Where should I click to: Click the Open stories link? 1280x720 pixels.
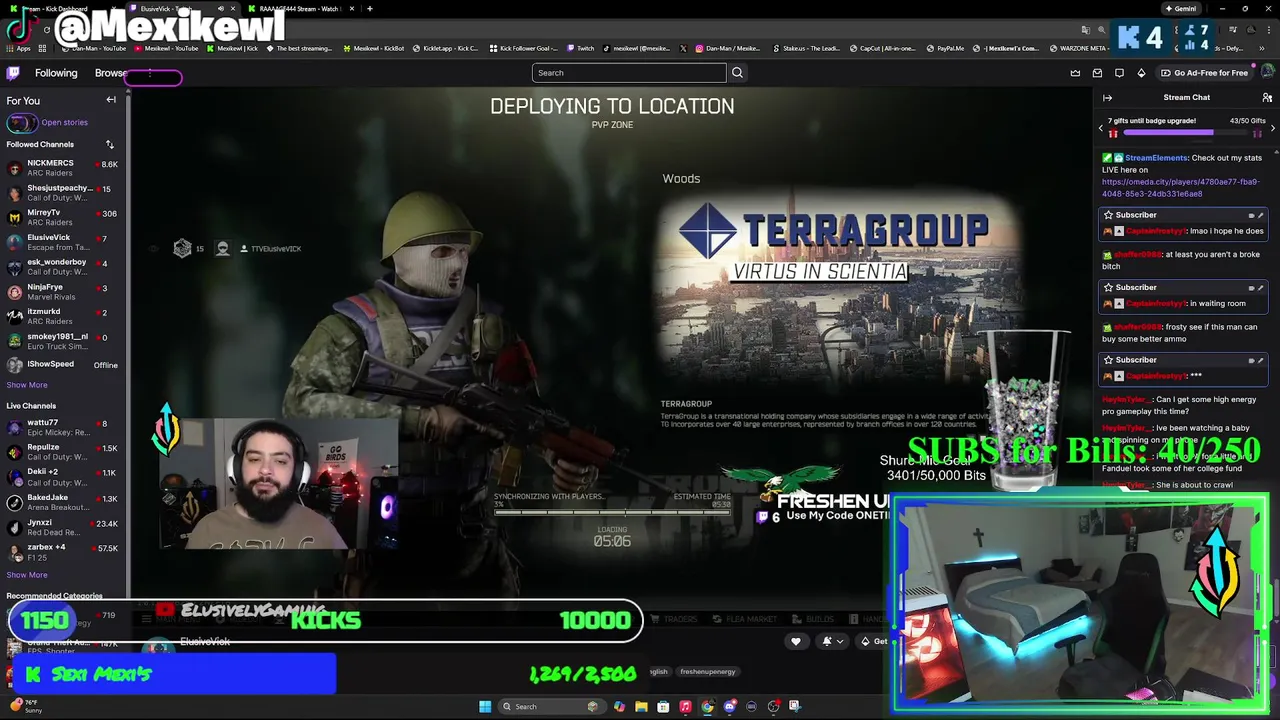point(64,123)
